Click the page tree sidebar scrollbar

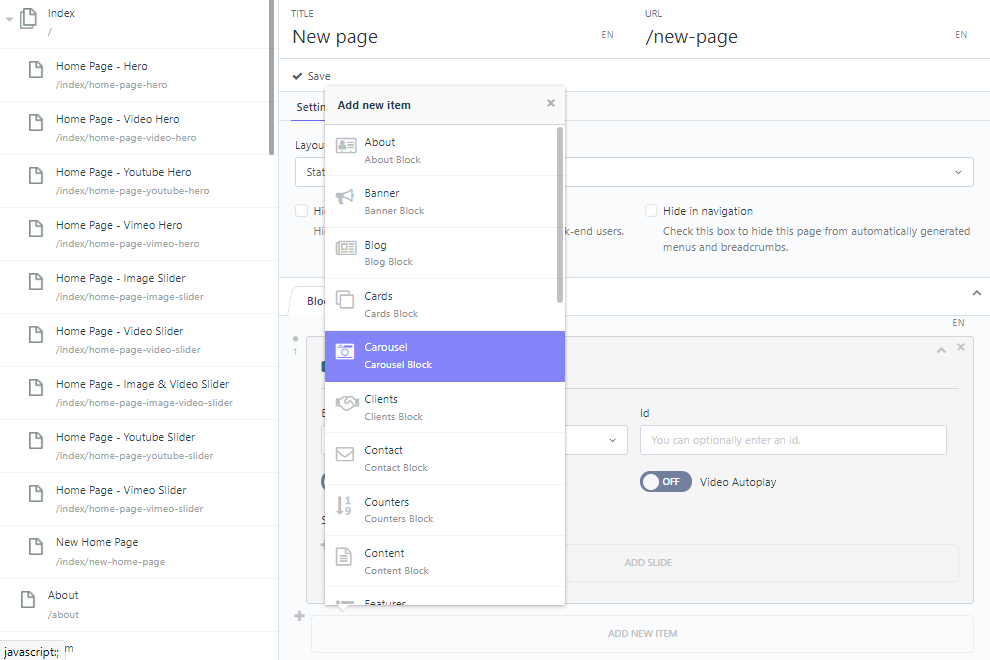tap(271, 77)
